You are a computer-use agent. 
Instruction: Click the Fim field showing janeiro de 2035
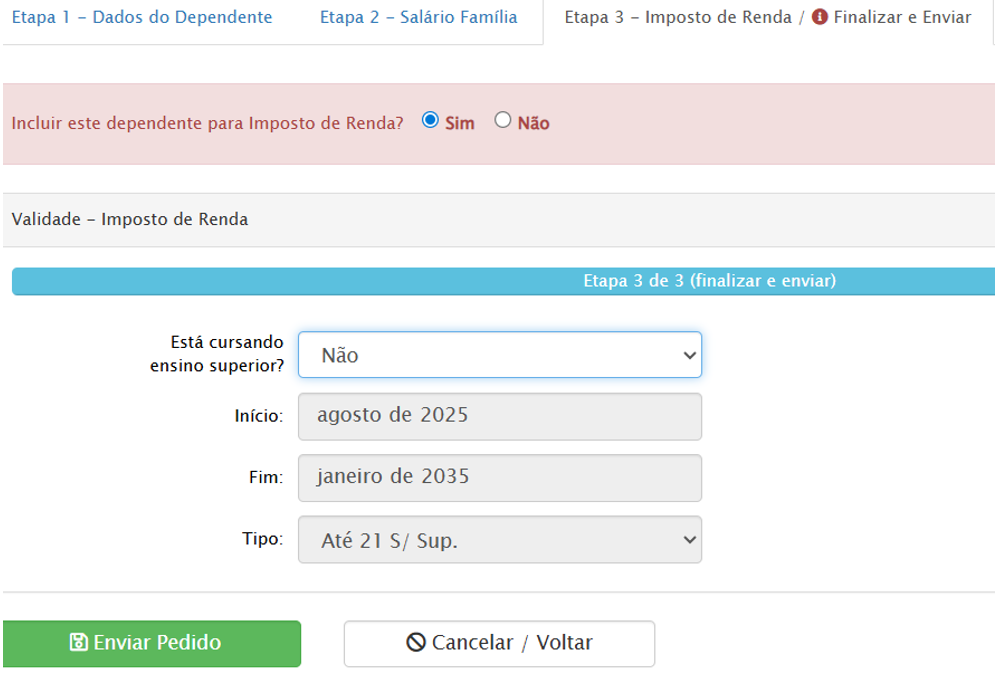(500, 478)
